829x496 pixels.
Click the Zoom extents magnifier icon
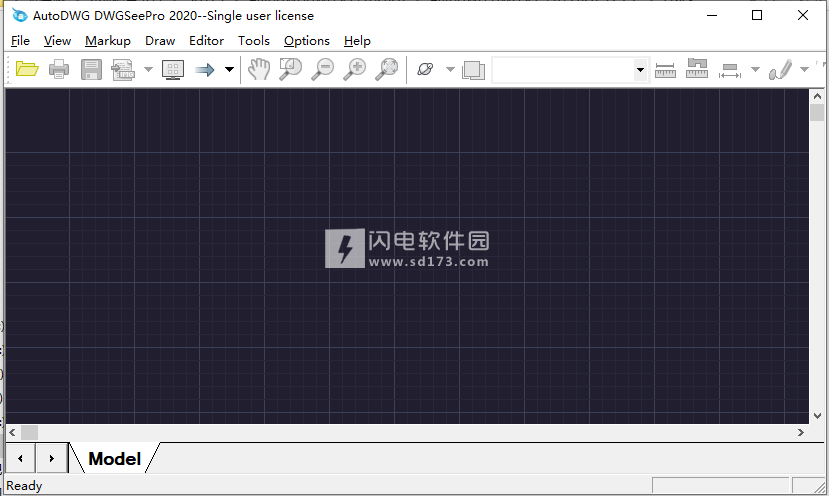pyautogui.click(x=386, y=69)
